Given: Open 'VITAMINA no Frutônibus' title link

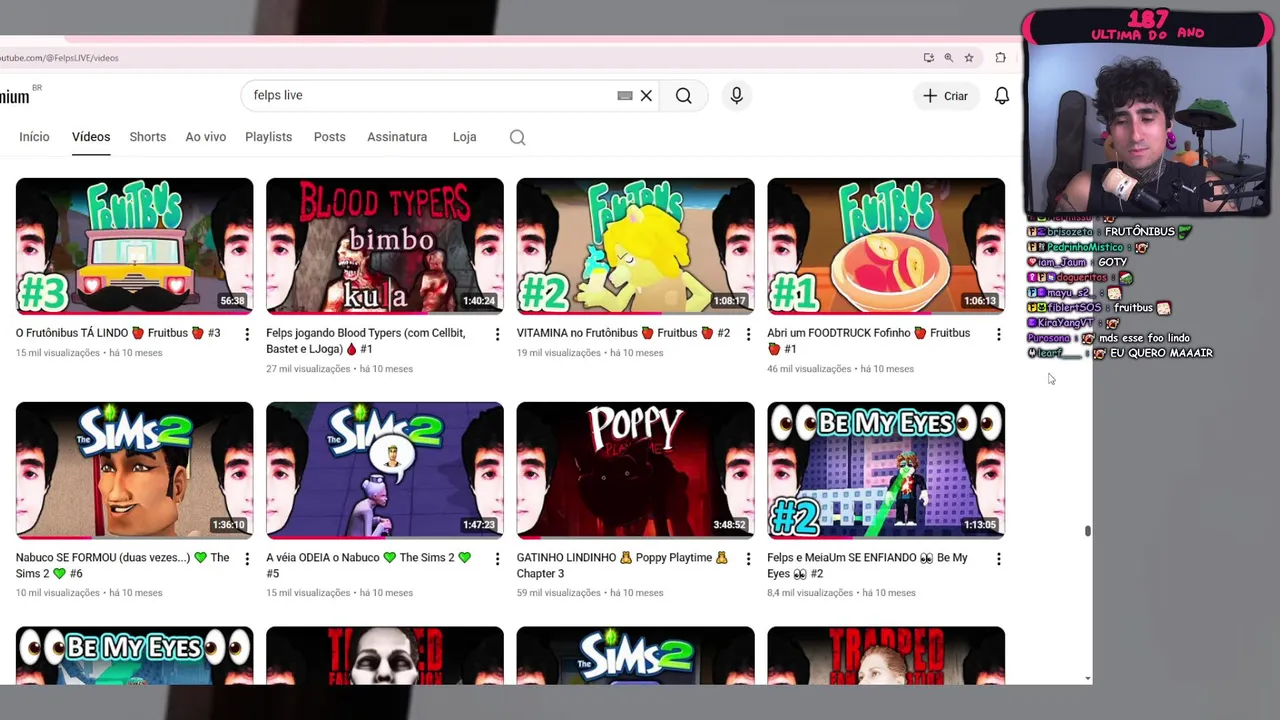Looking at the screenshot, I should click(x=623, y=333).
